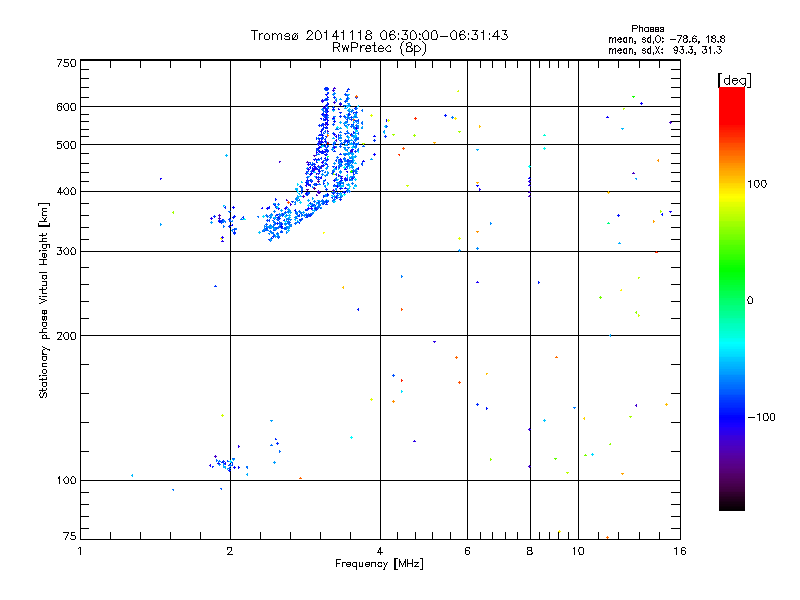Click the blue echo cluster just below 2 MHz near 350 km

224,222
